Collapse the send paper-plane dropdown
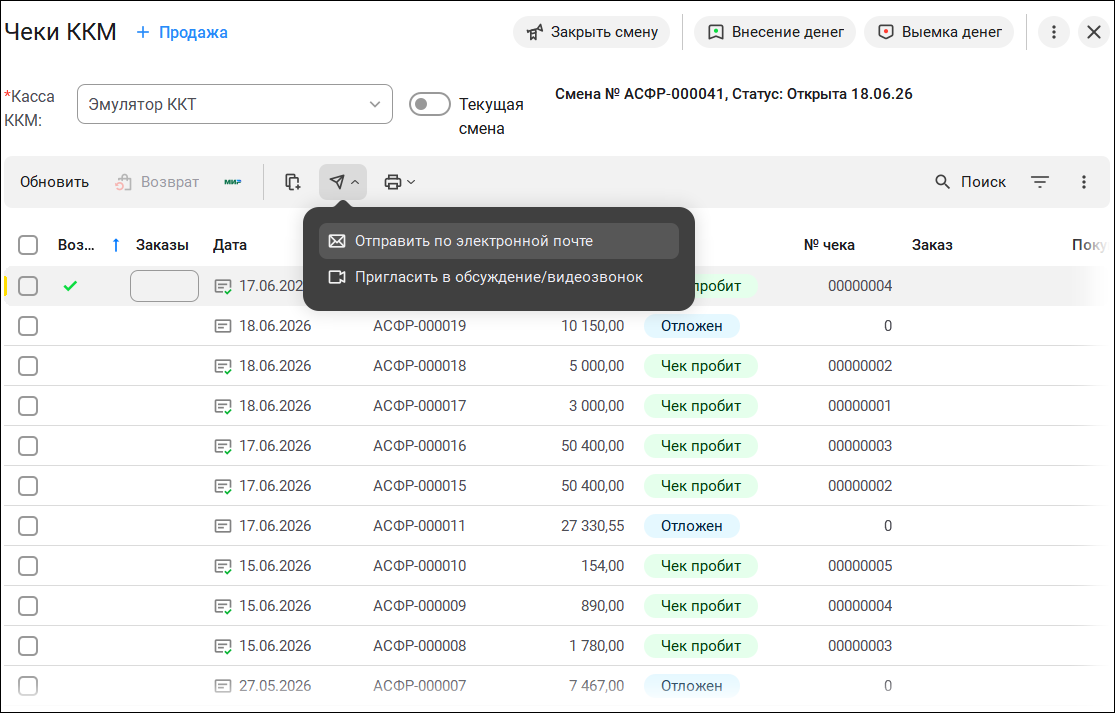This screenshot has width=1115, height=713. [343, 182]
